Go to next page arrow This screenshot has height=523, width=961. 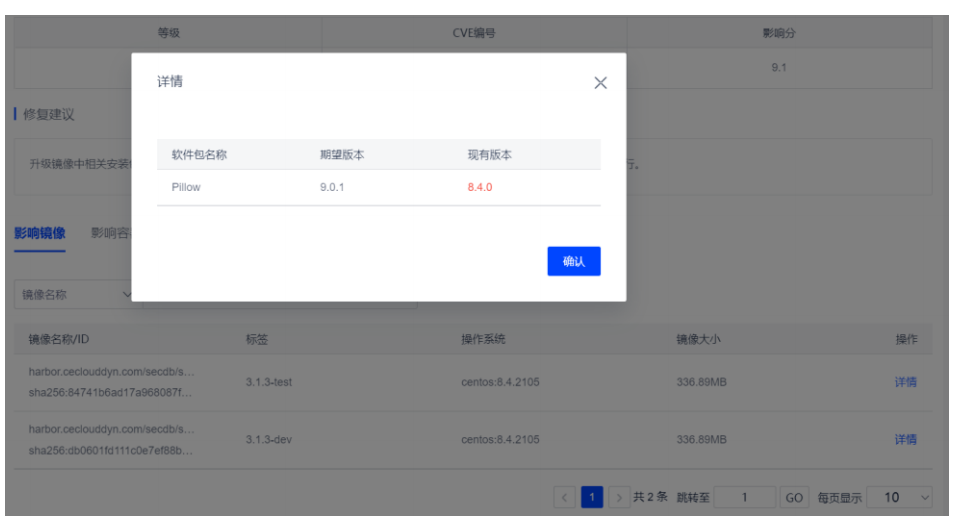pyautogui.click(x=618, y=497)
